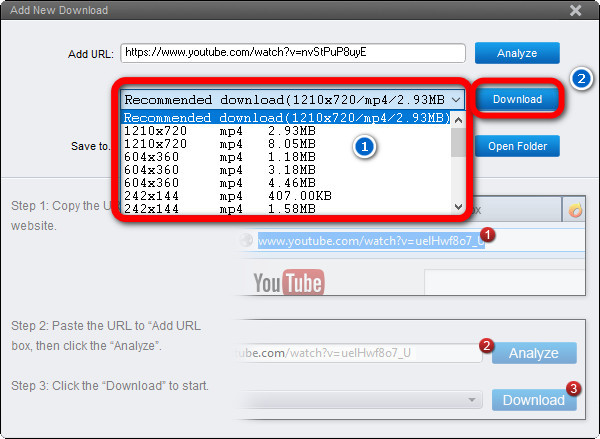Image resolution: width=600 pixels, height=439 pixels.
Task: Choose 242x144 mp4 1.58MB option
Action: click(286, 209)
